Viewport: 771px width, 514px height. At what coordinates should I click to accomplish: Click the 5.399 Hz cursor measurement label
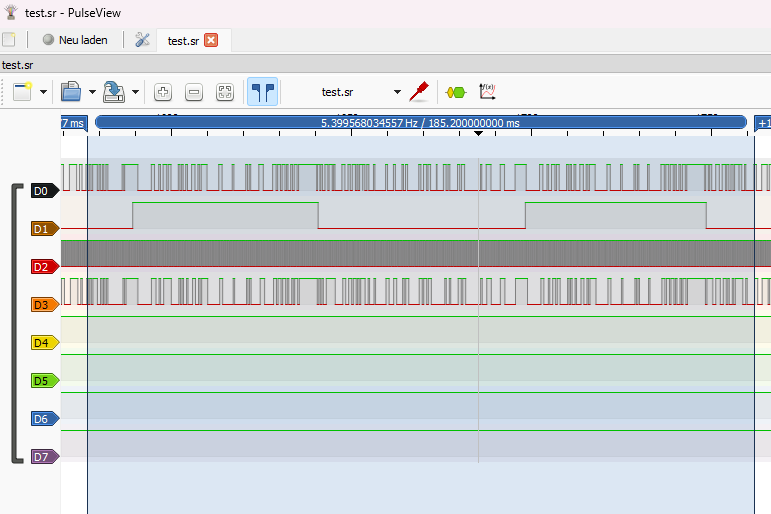[420, 122]
